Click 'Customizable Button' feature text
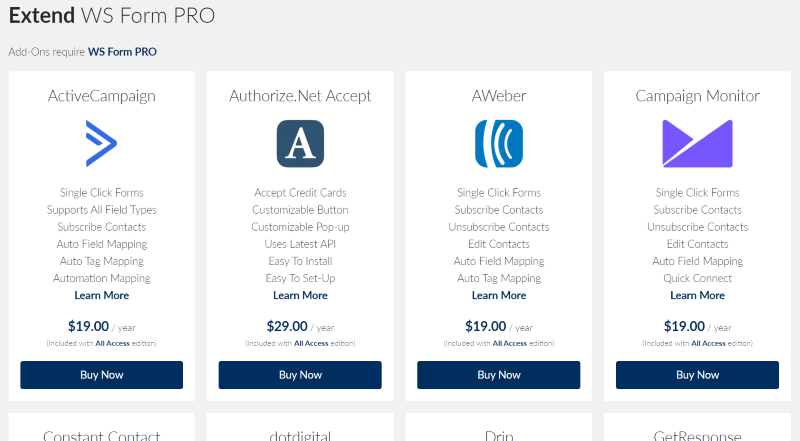 (x=300, y=210)
